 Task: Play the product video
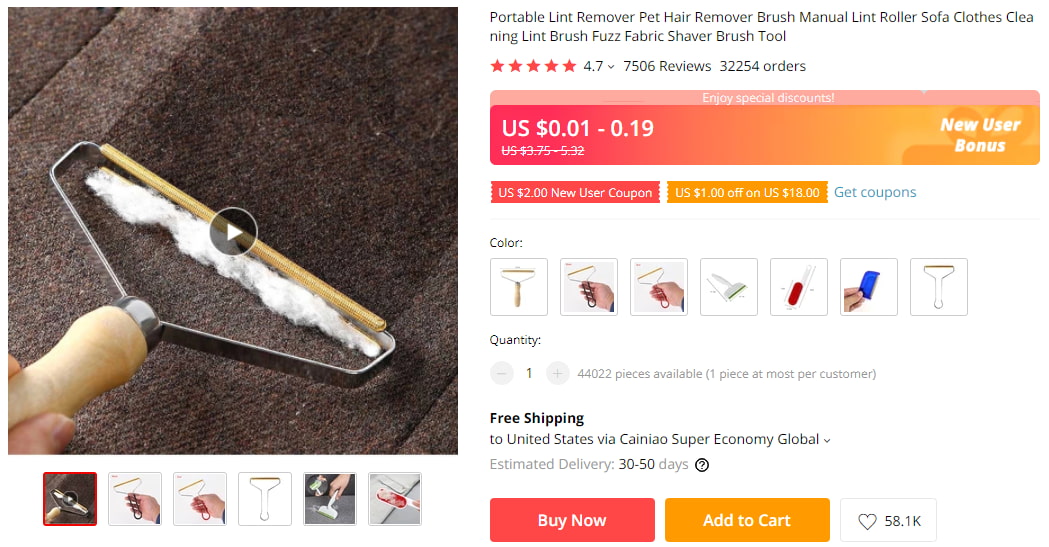[233, 232]
